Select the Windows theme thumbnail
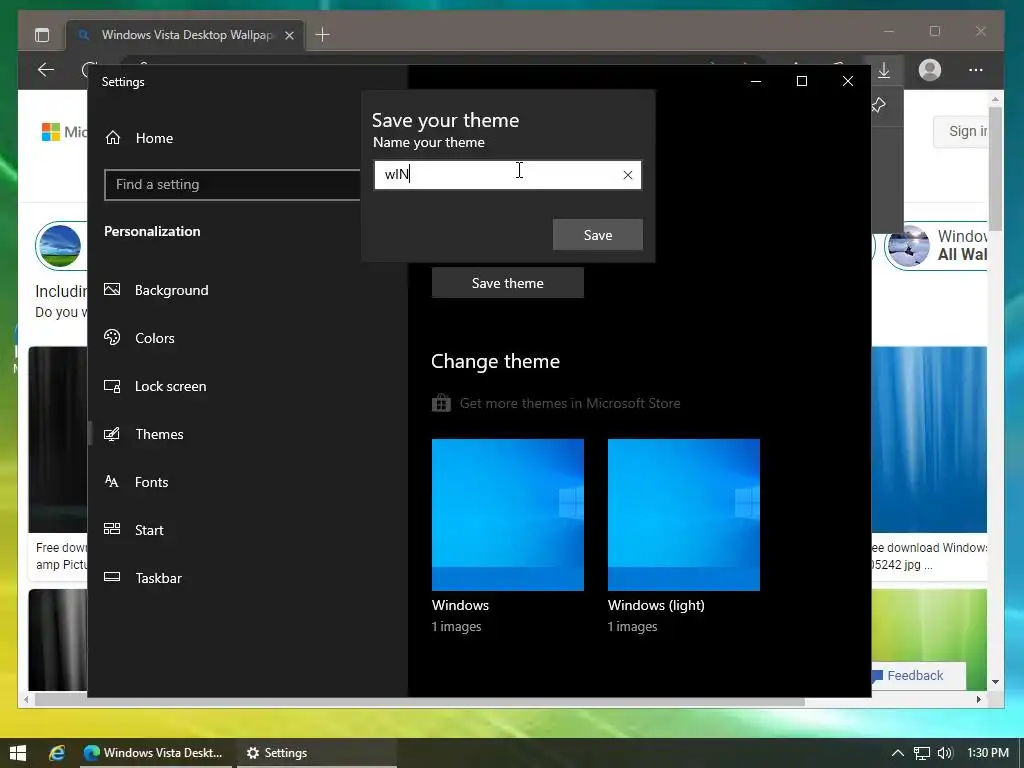 click(x=507, y=515)
